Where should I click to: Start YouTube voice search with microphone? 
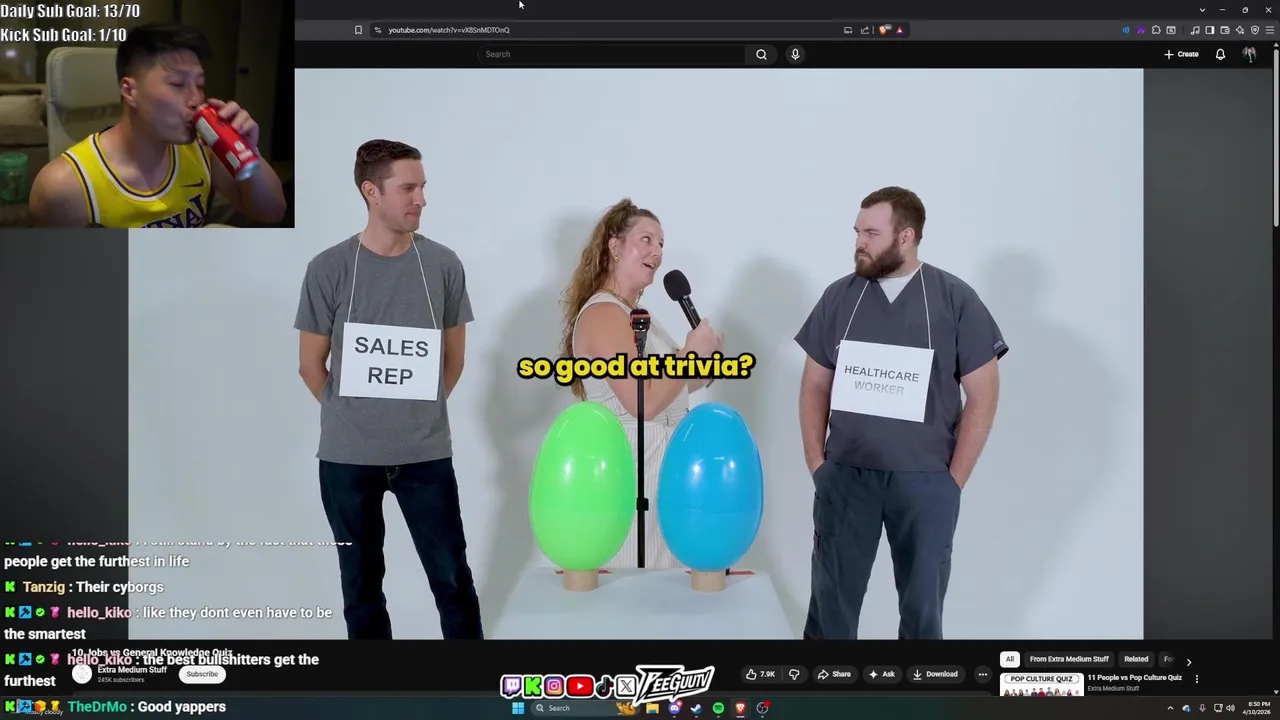795,54
